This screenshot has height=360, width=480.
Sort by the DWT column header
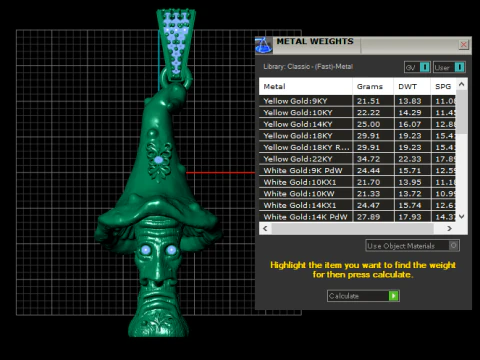tap(412, 86)
